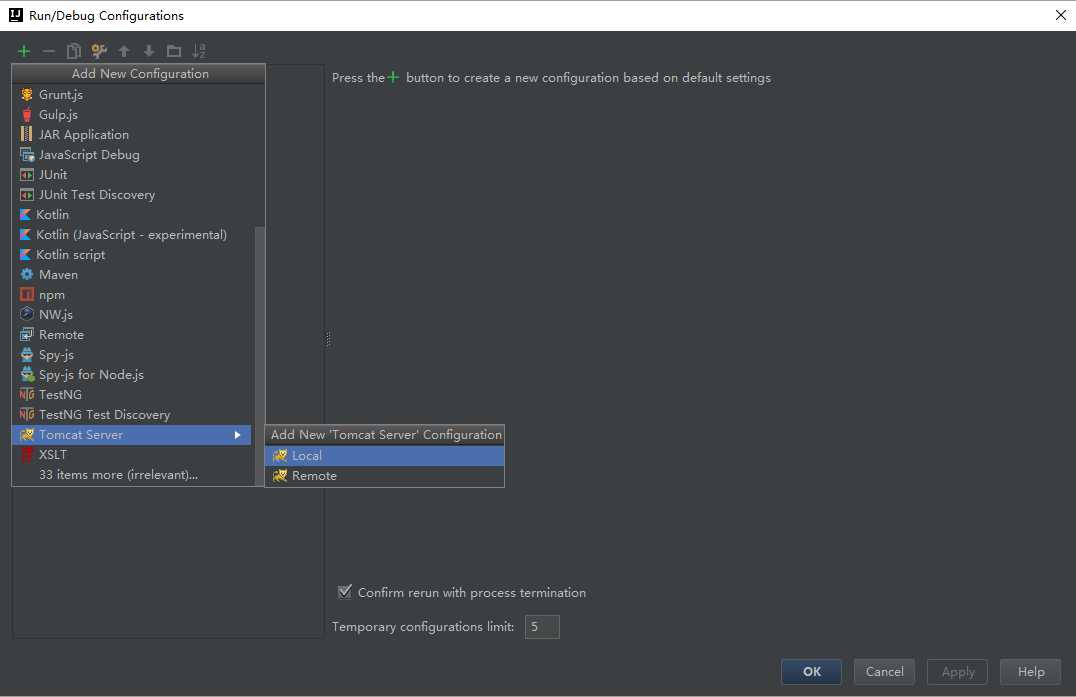Click the Copy Configuration toolbar icon
Image resolution: width=1076 pixels, height=697 pixels.
[73, 51]
